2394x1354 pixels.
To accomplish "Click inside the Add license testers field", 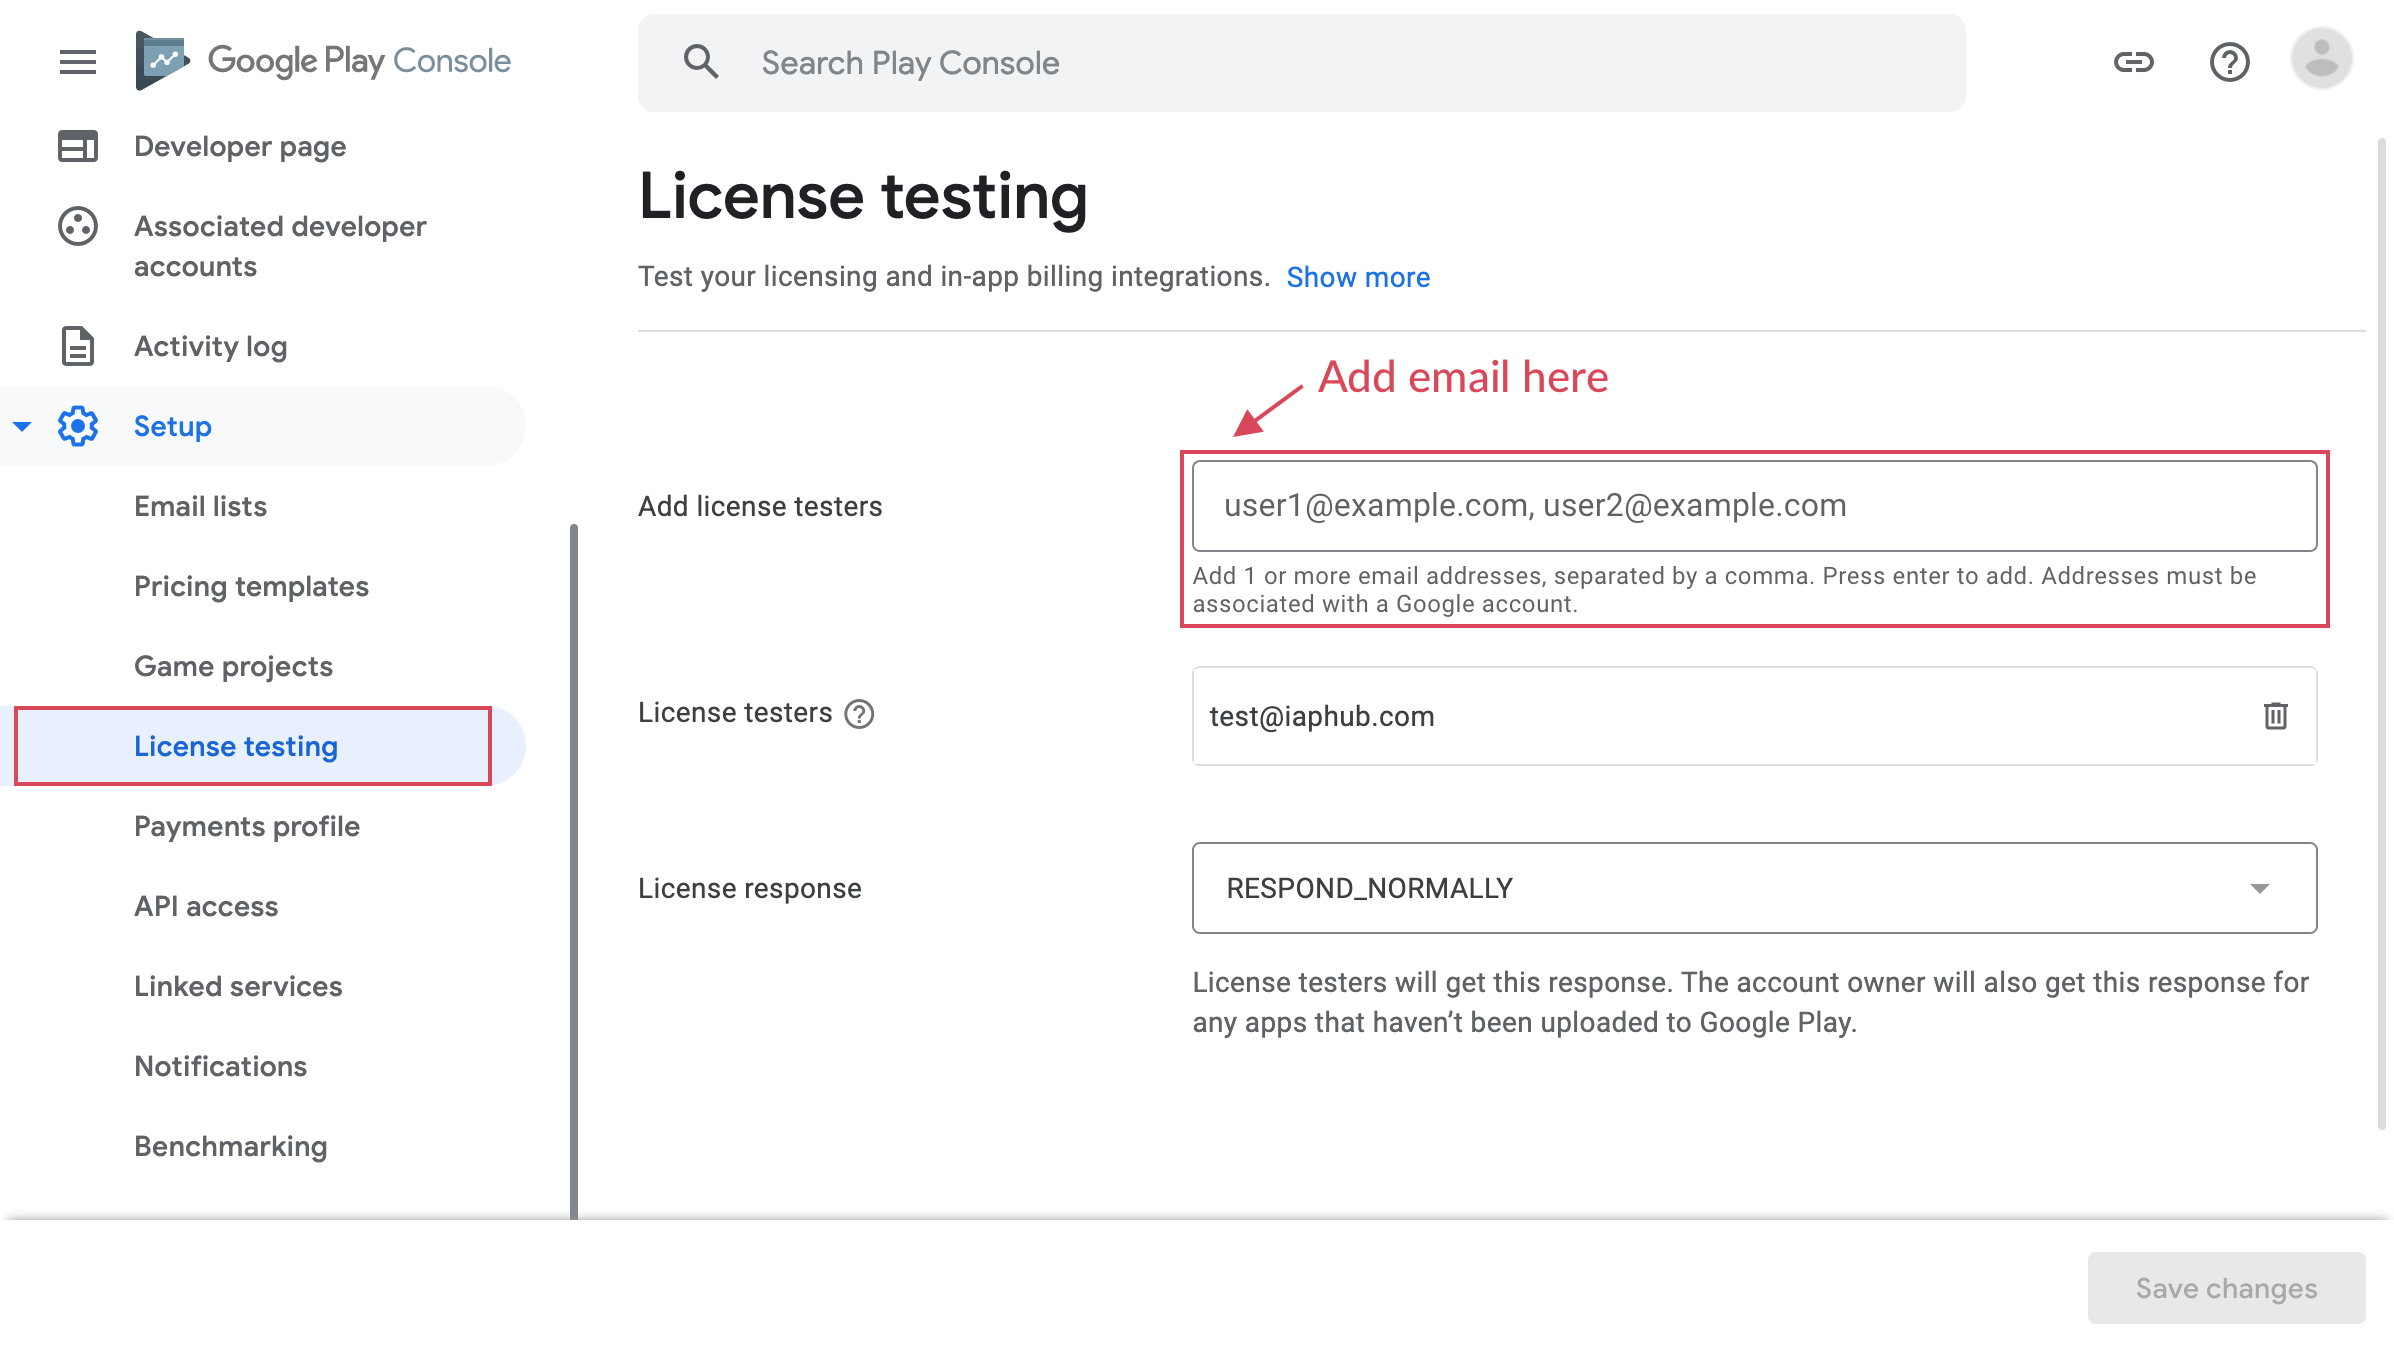I will tap(1755, 505).
